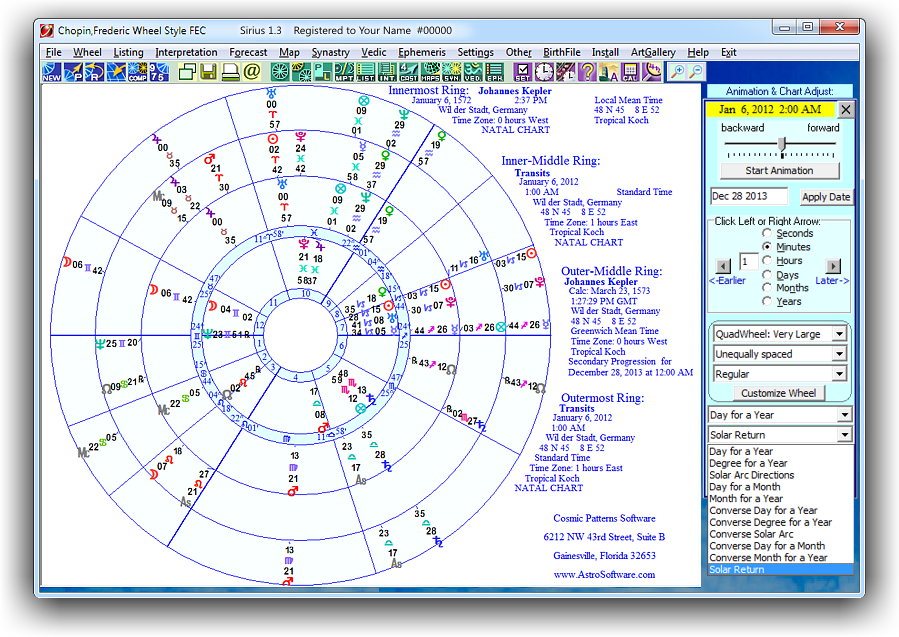The height and width of the screenshot is (637, 899).
Task: Click the question mark help icon
Action: [x=587, y=72]
